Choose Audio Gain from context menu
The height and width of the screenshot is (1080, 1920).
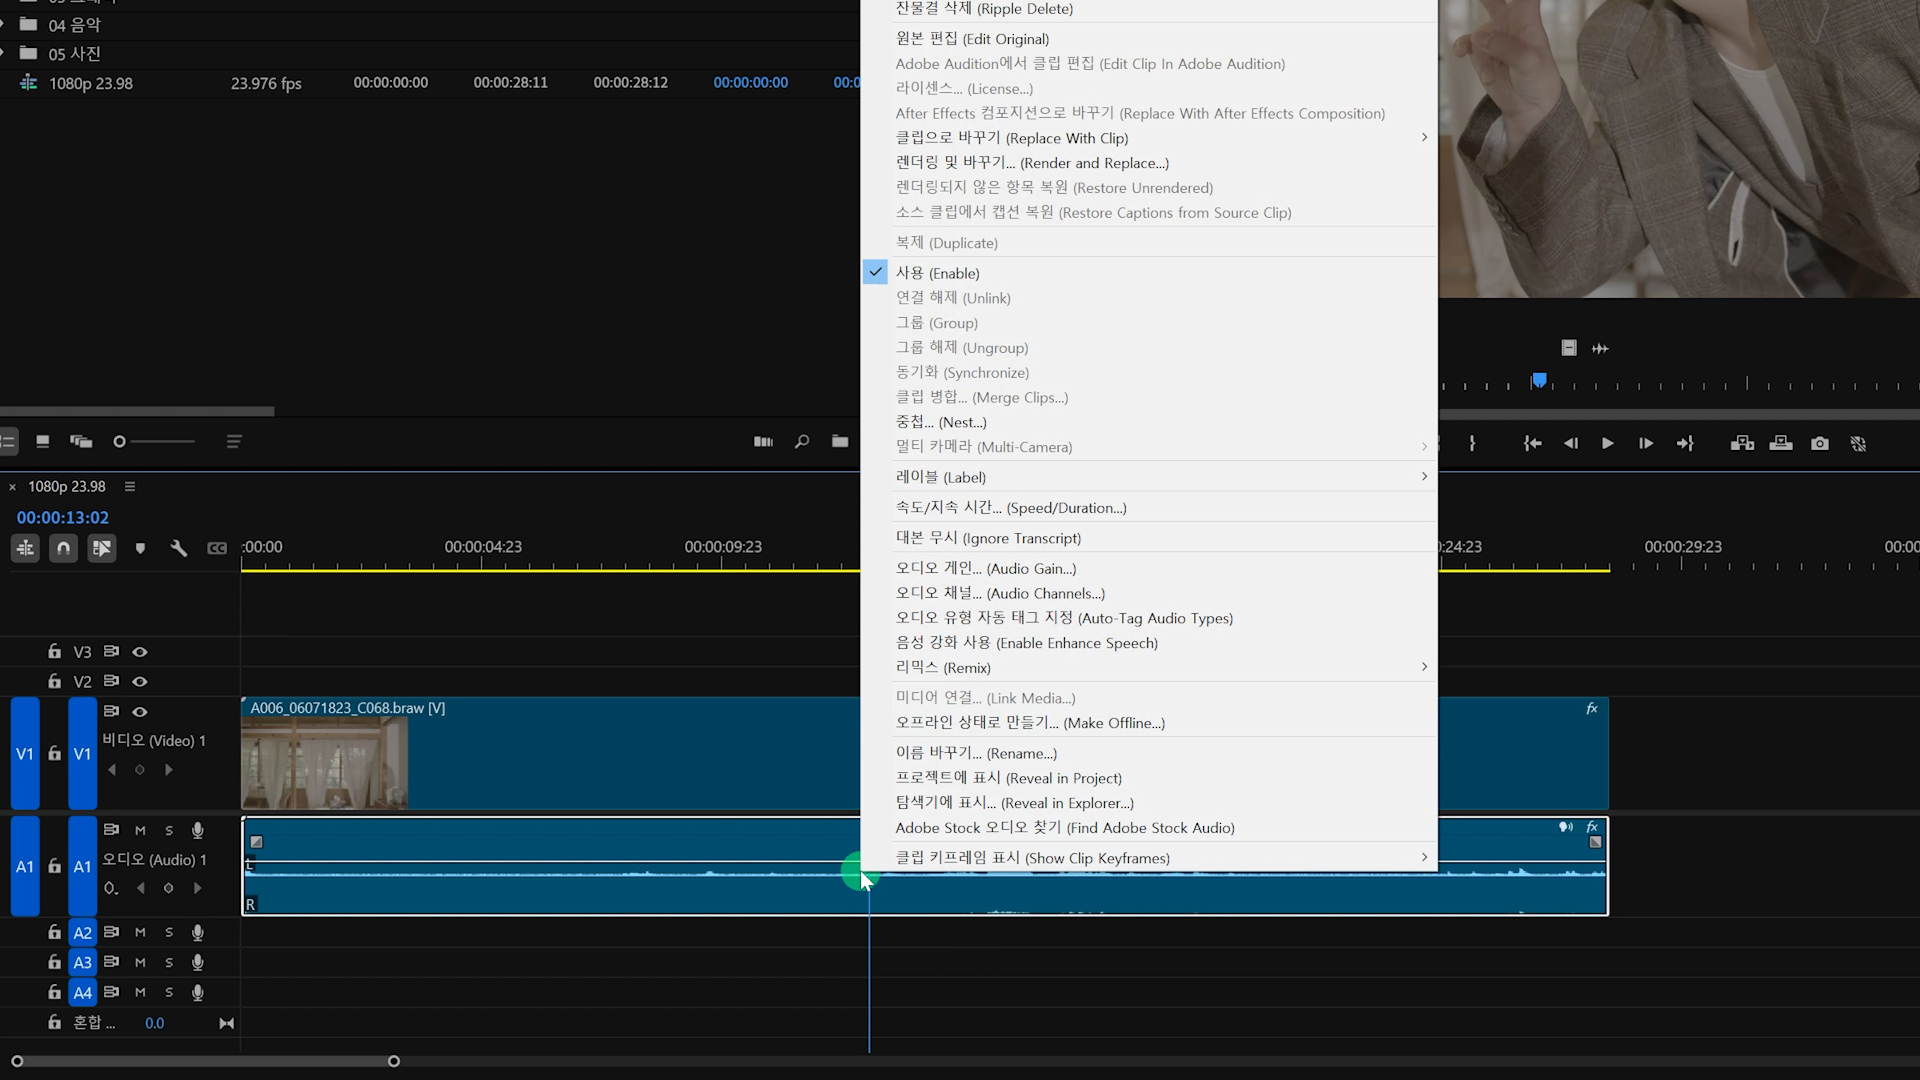1148,568
